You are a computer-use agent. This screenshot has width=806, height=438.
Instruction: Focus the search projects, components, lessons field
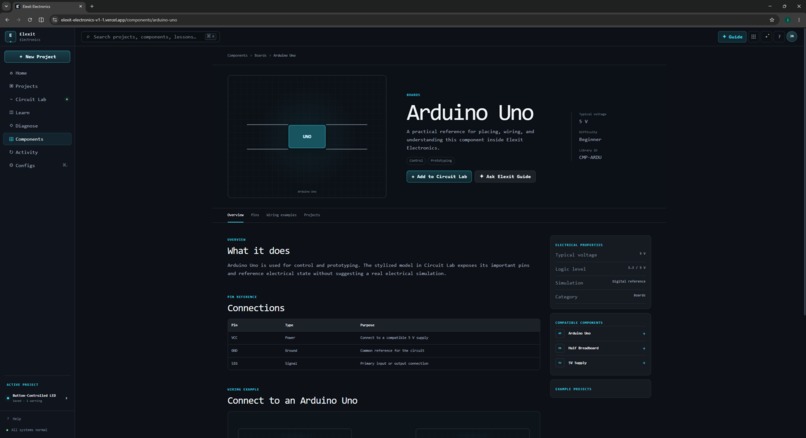(x=150, y=36)
